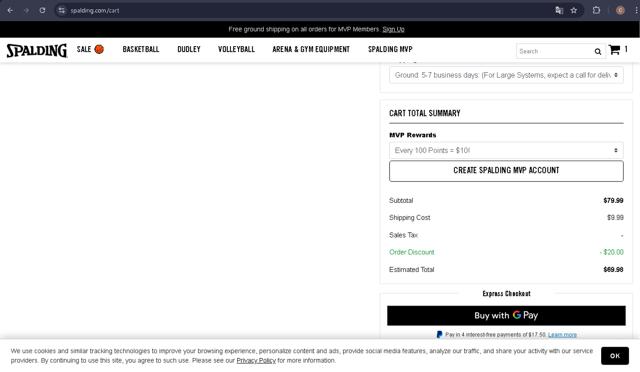Screen dimensions: 640x372
Task: Reload the page with the refresh icon
Action: 42,10
